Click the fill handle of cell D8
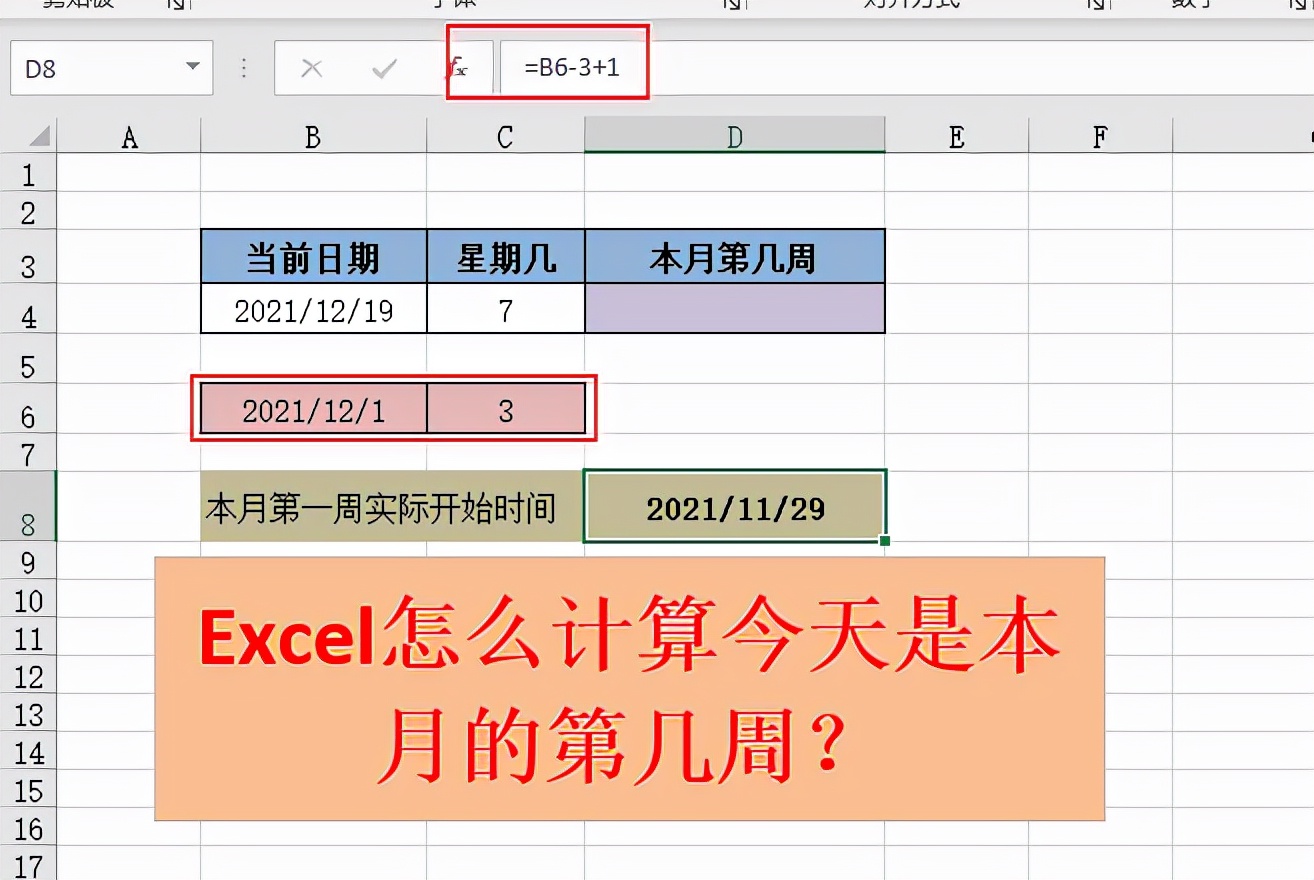 click(x=884, y=541)
